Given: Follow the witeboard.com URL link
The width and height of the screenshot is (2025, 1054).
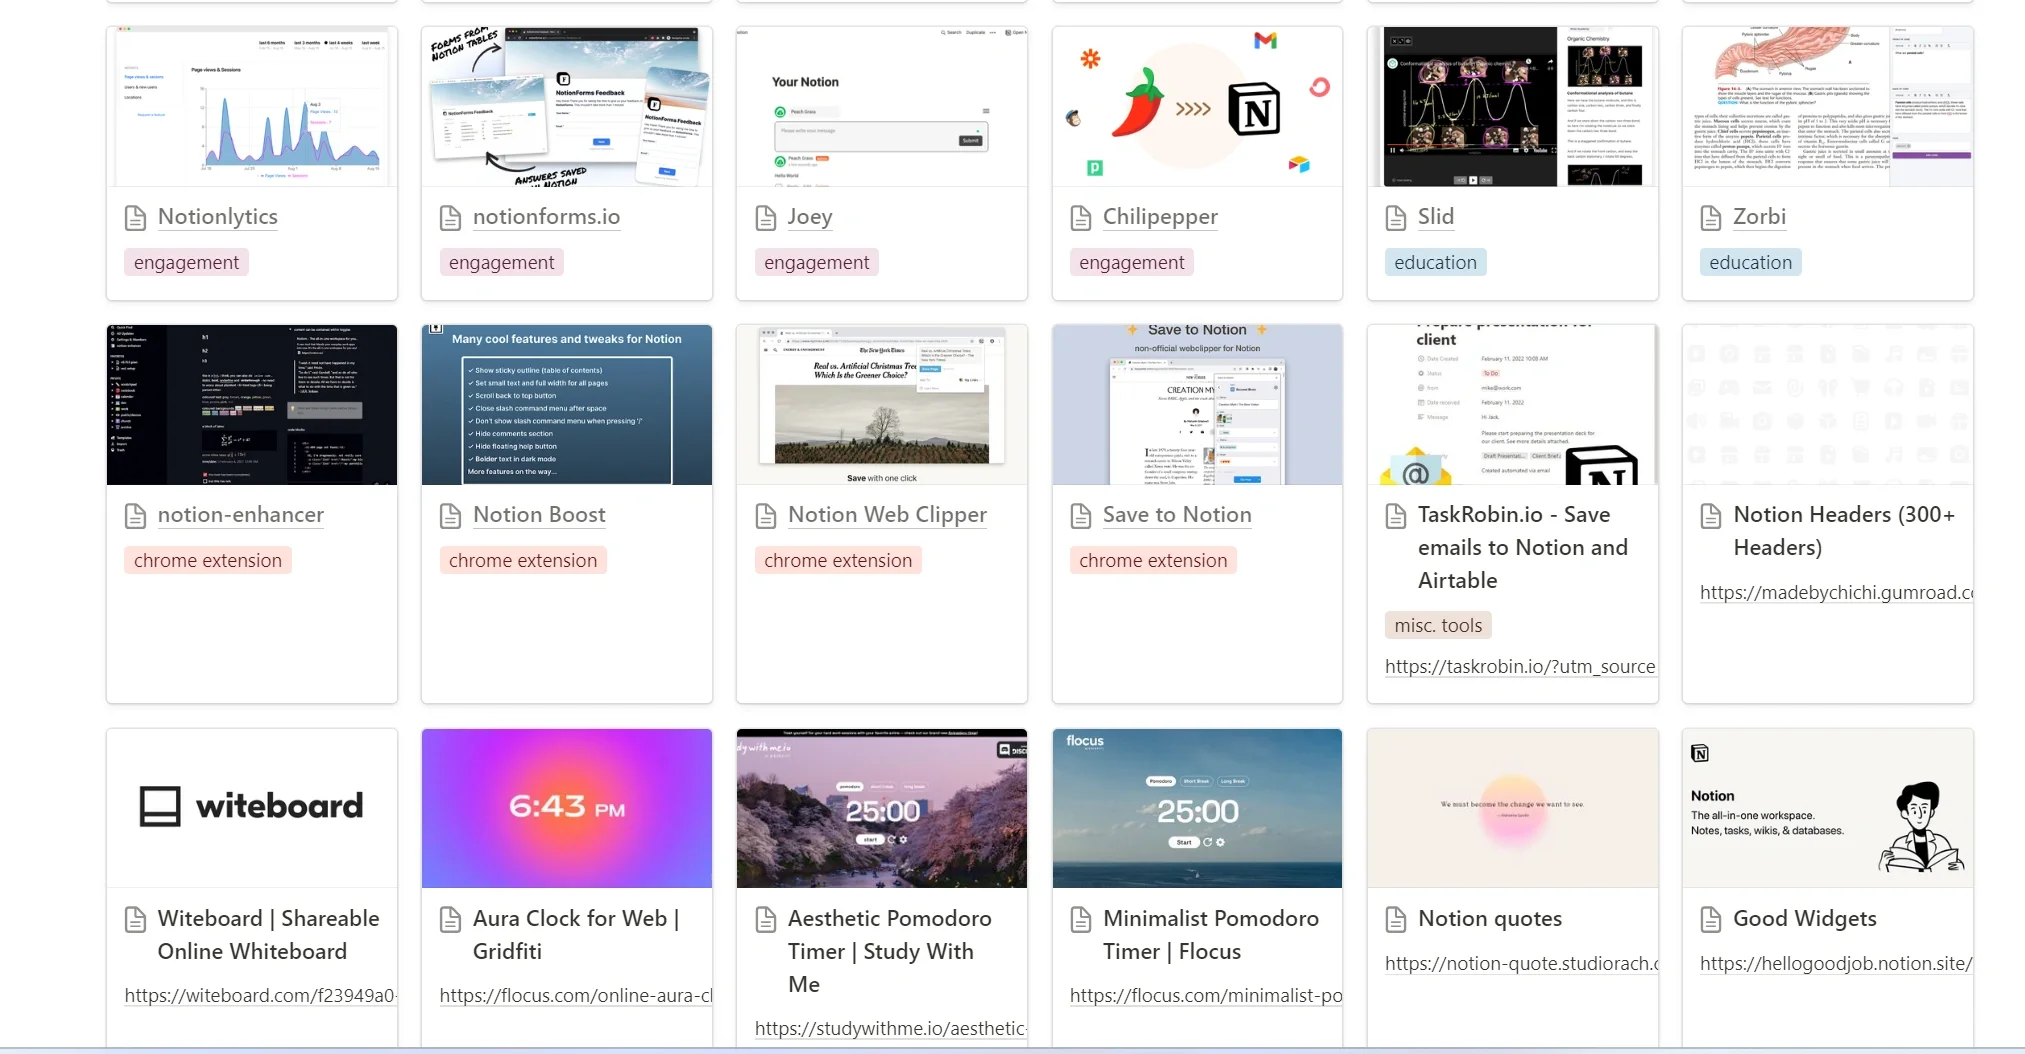Looking at the screenshot, I should [x=260, y=996].
